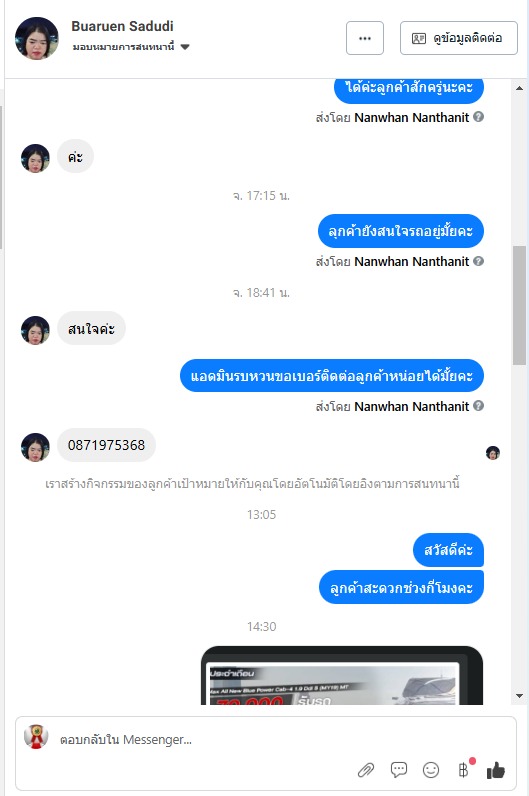Click the Baht payment request icon
The image size is (529, 796).
click(464, 770)
